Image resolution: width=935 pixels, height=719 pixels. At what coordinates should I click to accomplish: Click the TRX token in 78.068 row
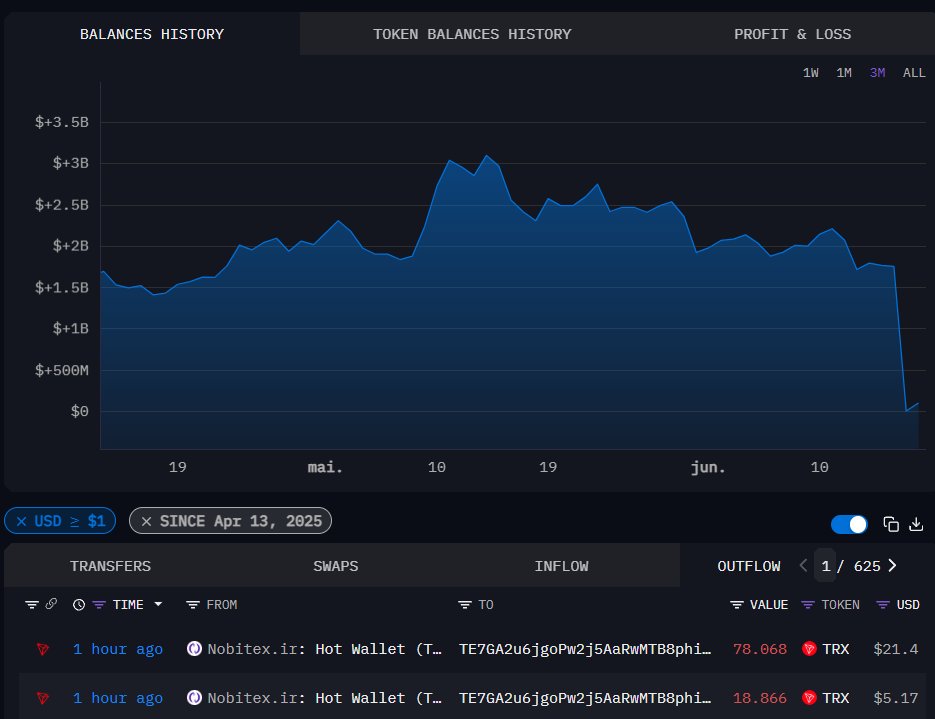tap(826, 649)
